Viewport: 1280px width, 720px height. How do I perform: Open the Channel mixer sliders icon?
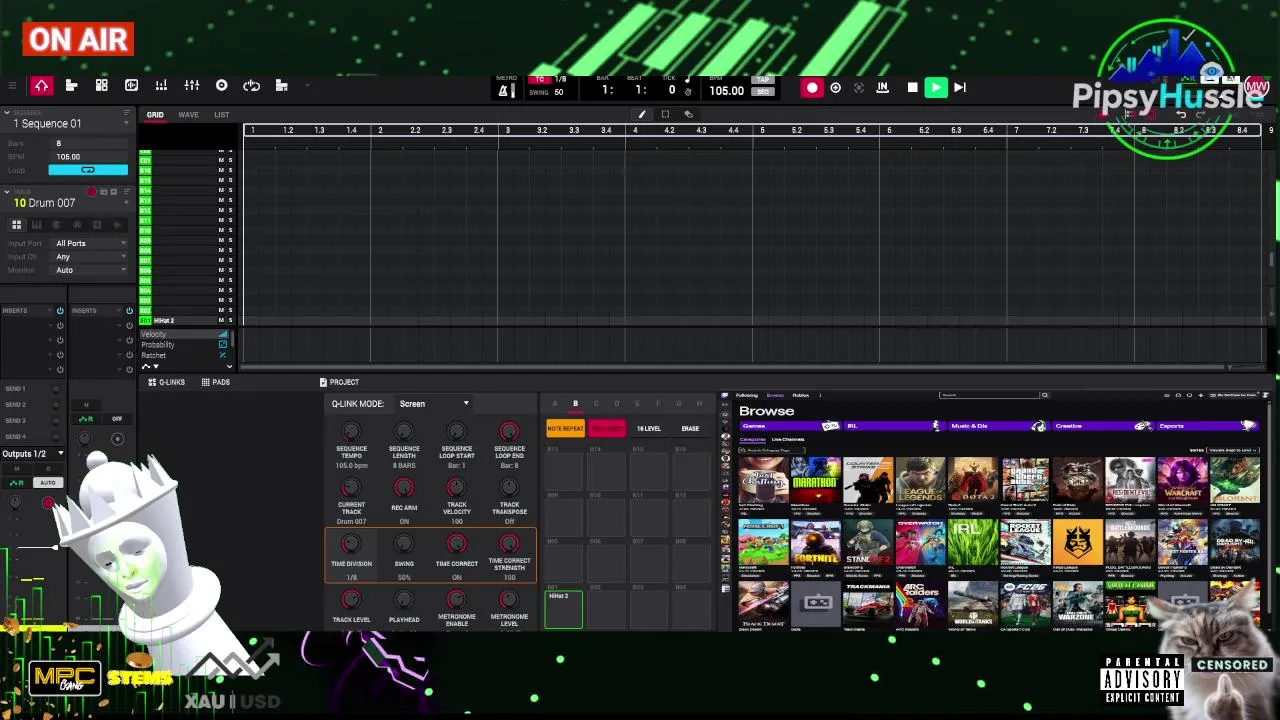click(192, 86)
